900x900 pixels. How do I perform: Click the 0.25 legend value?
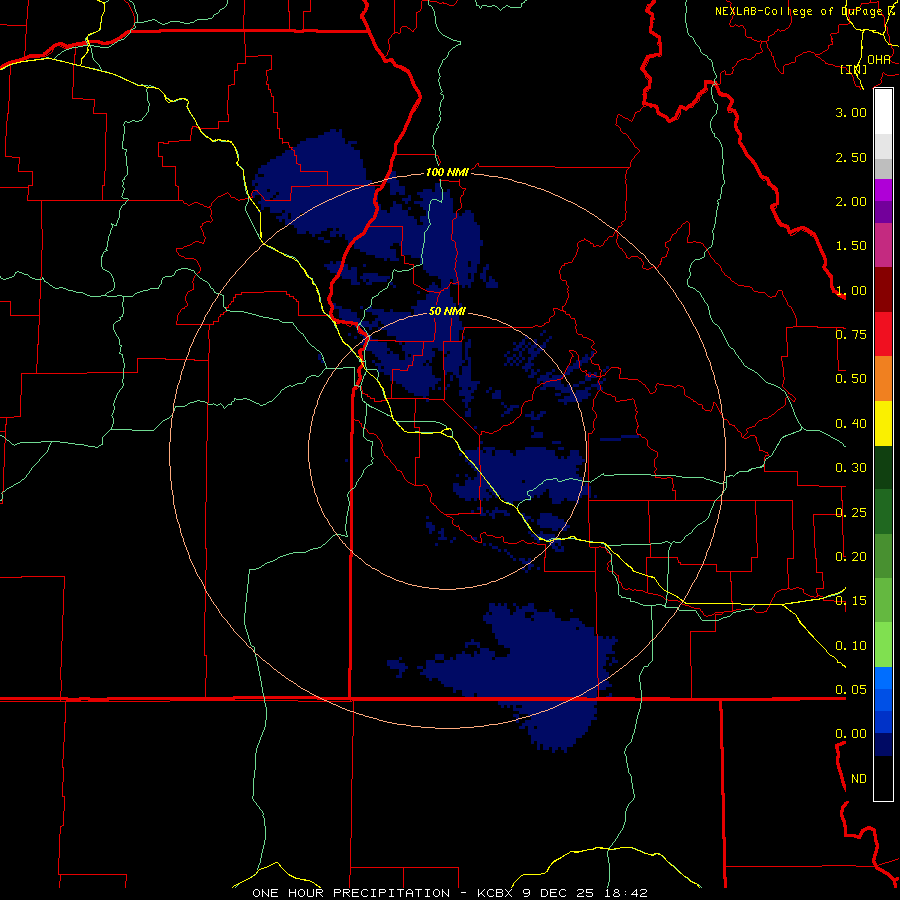tap(851, 513)
